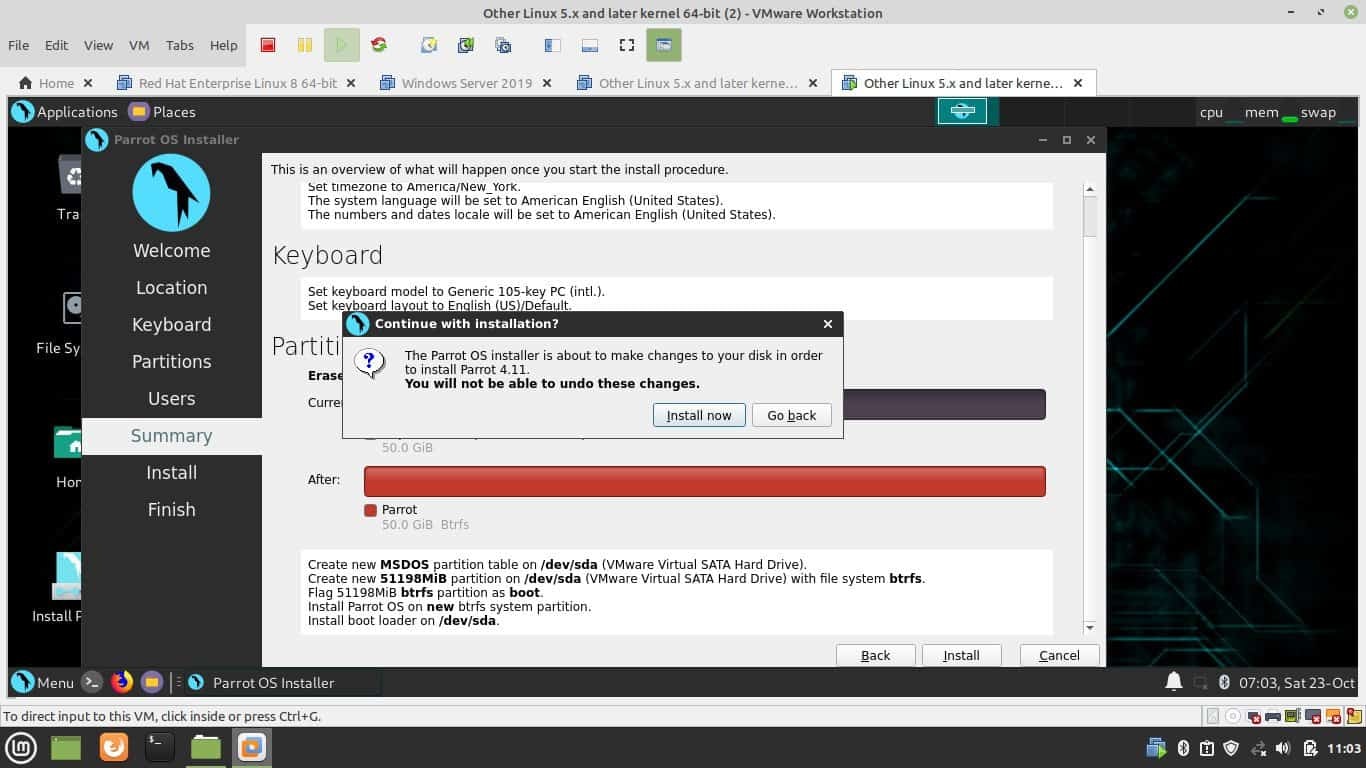1366x768 pixels.
Task: Select Parrot OS Installer taskbar entry
Action: click(282, 682)
